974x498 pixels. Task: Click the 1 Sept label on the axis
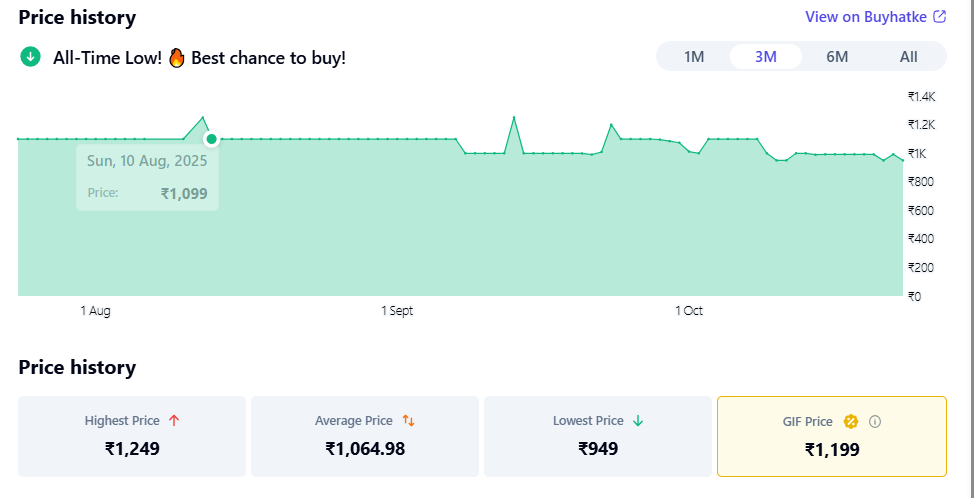click(x=397, y=311)
